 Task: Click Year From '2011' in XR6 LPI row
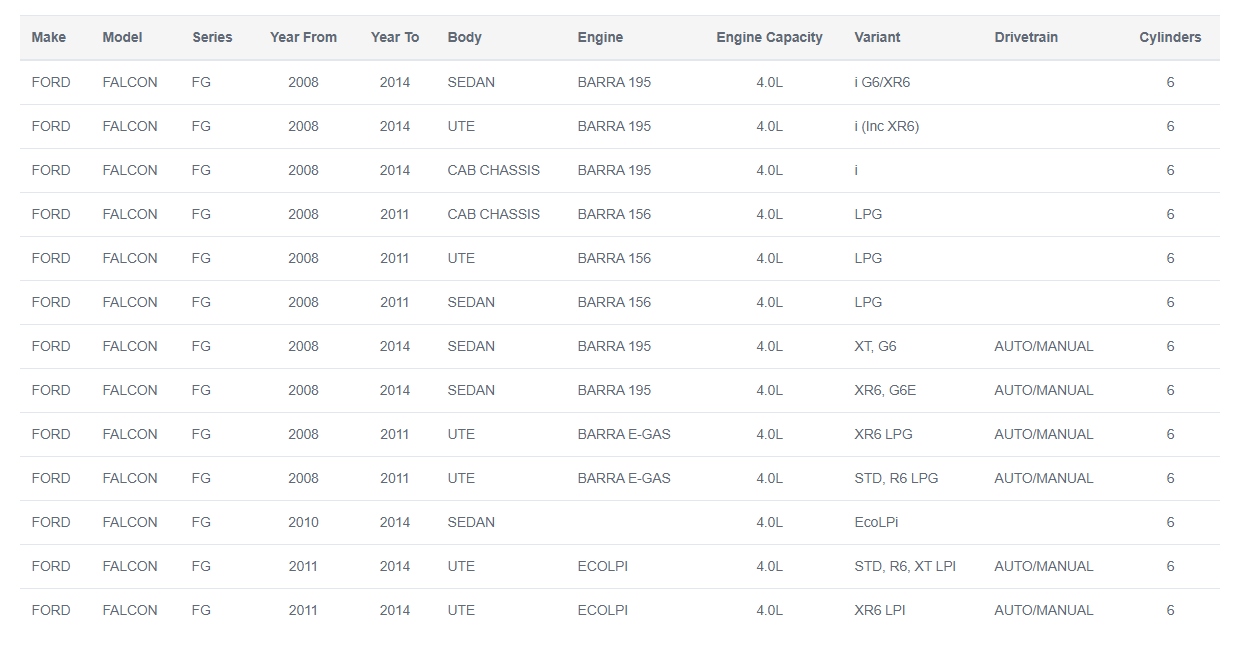click(x=303, y=610)
